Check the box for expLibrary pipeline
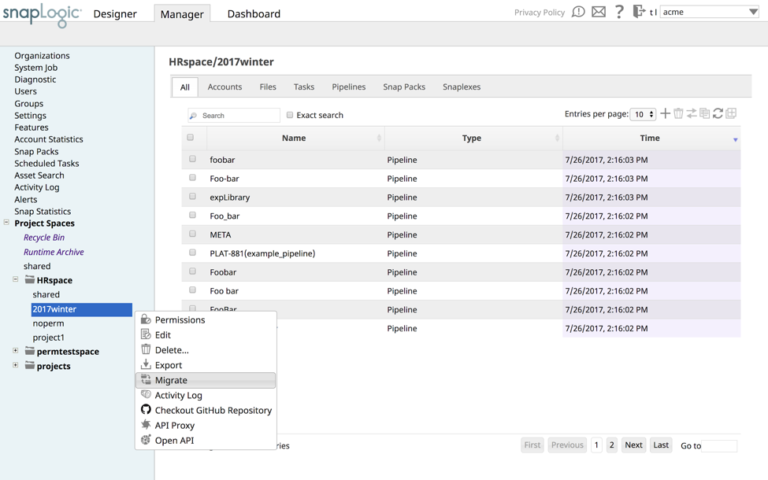Image resolution: width=768 pixels, height=480 pixels. [x=192, y=196]
